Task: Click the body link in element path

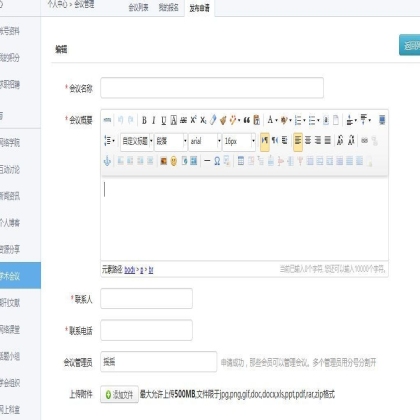Action: (x=129, y=270)
